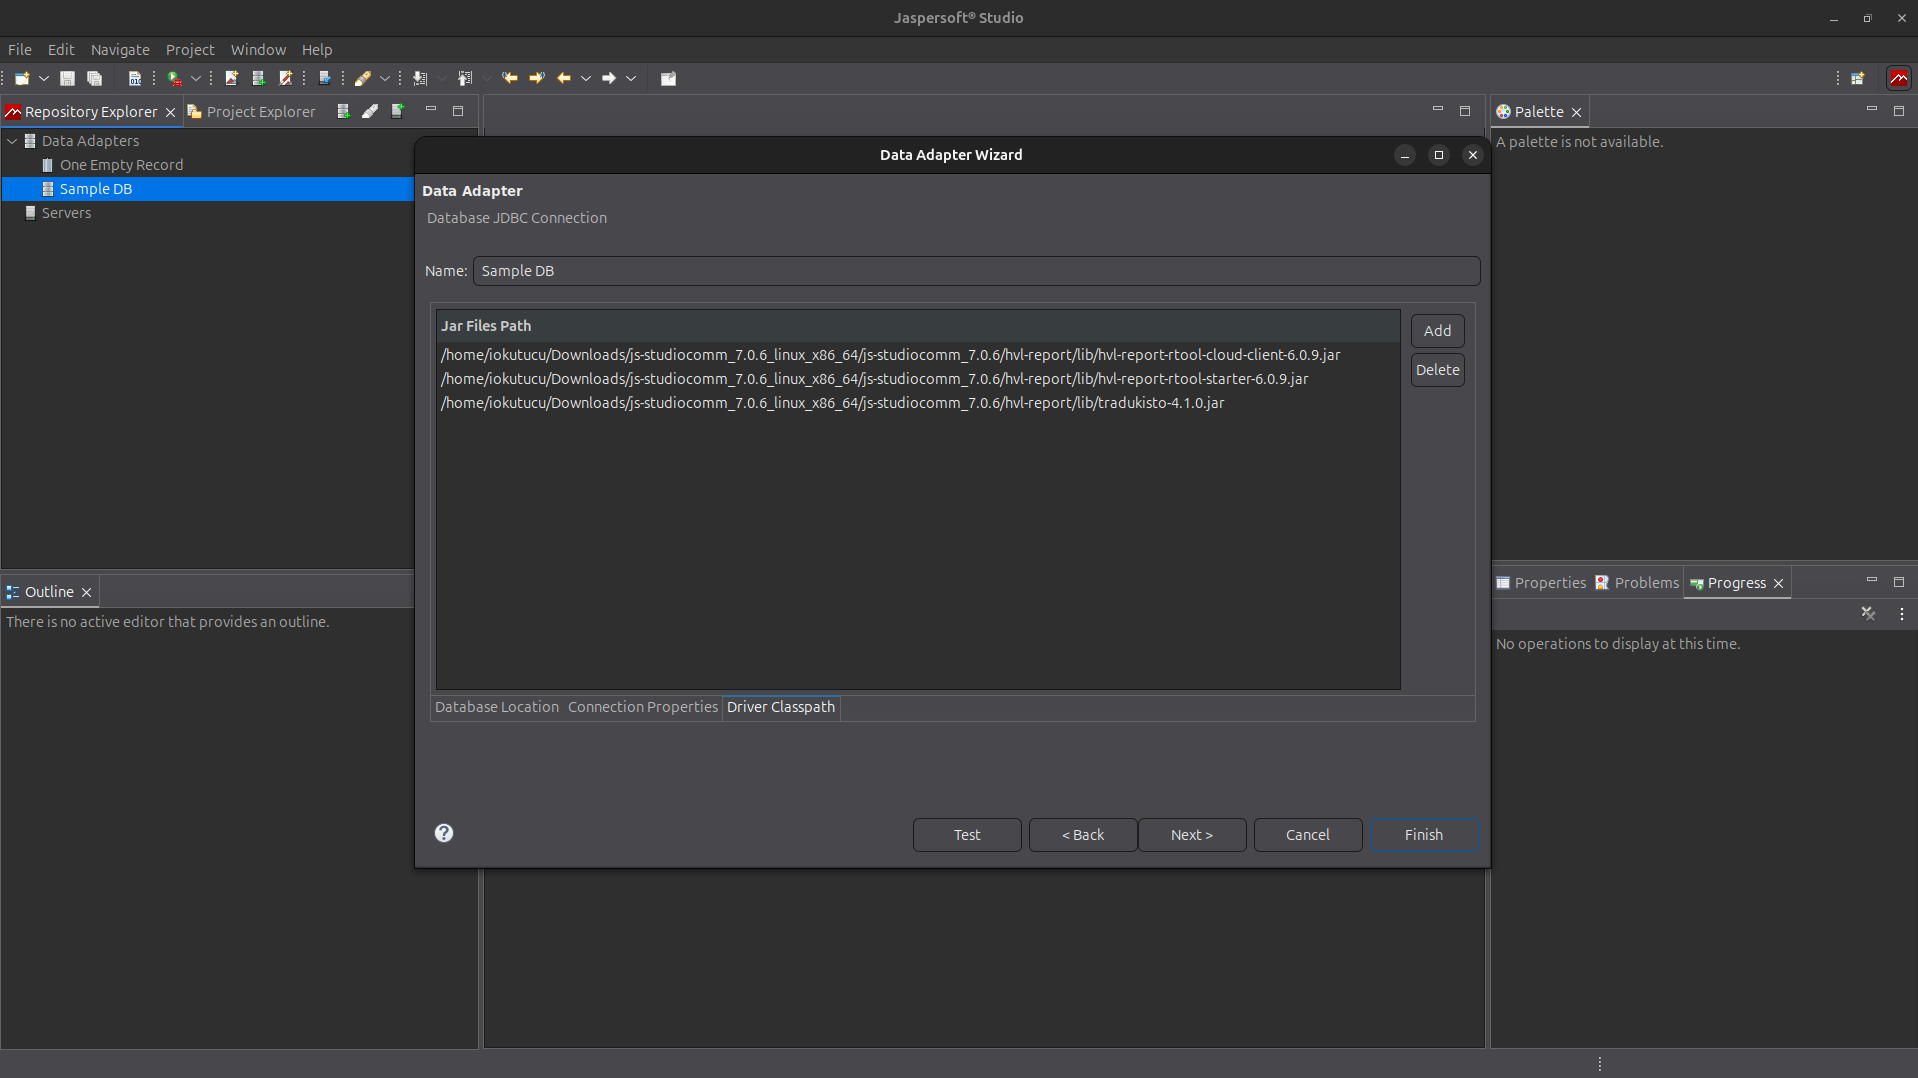The height and width of the screenshot is (1078, 1918).
Task: Open the File menu
Action: 20,49
